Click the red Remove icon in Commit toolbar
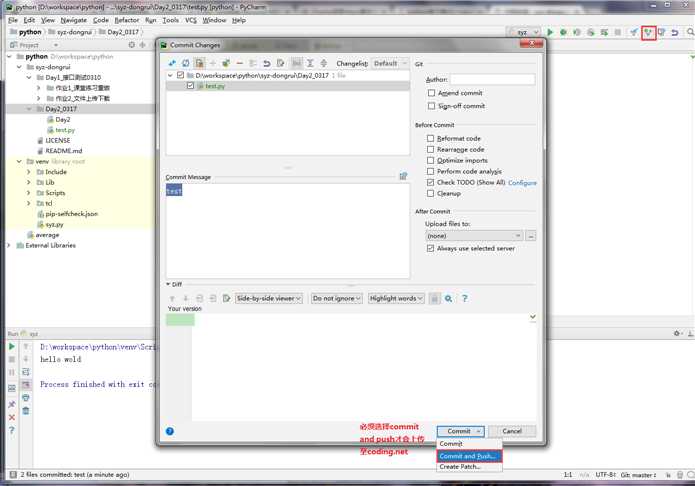Screen dimensions: 695x486 point(240,63)
